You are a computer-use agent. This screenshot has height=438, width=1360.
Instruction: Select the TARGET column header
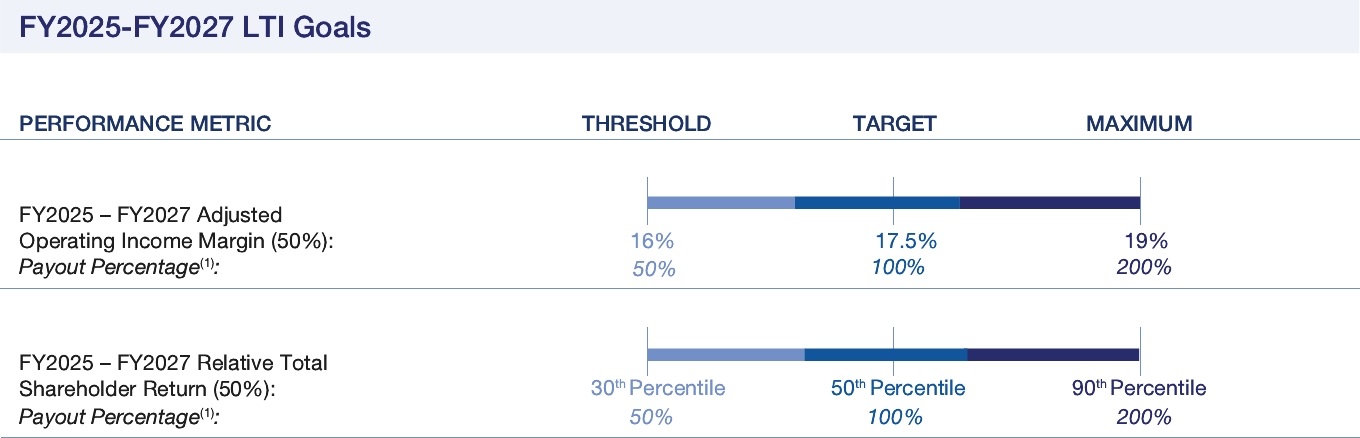click(x=894, y=124)
